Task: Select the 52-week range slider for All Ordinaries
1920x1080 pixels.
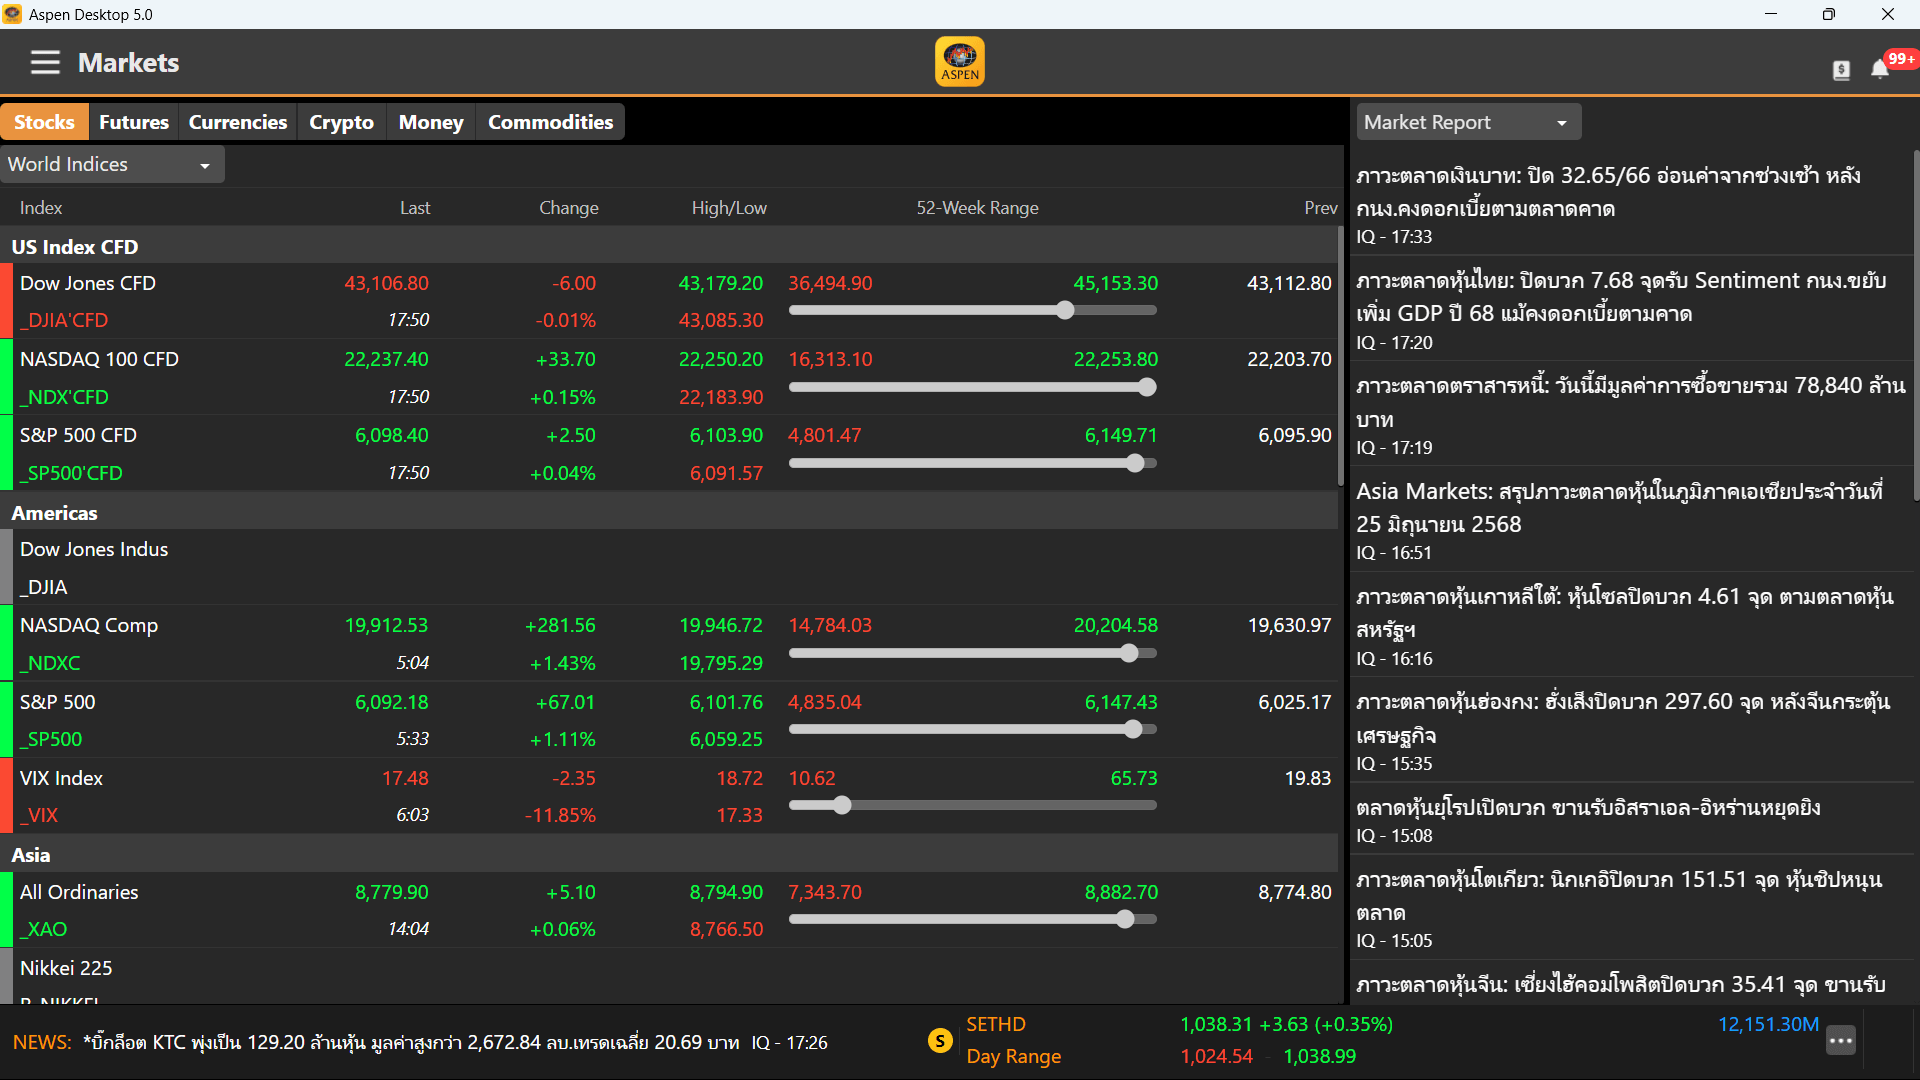Action: point(973,919)
